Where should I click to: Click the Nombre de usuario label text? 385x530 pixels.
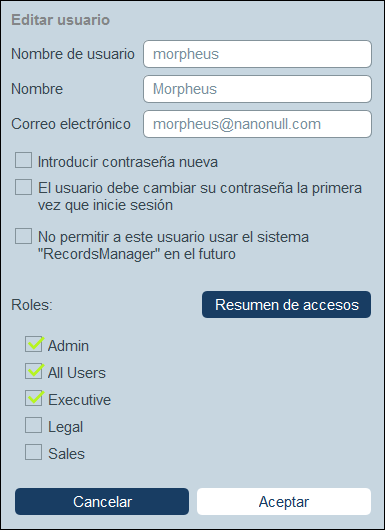73,54
